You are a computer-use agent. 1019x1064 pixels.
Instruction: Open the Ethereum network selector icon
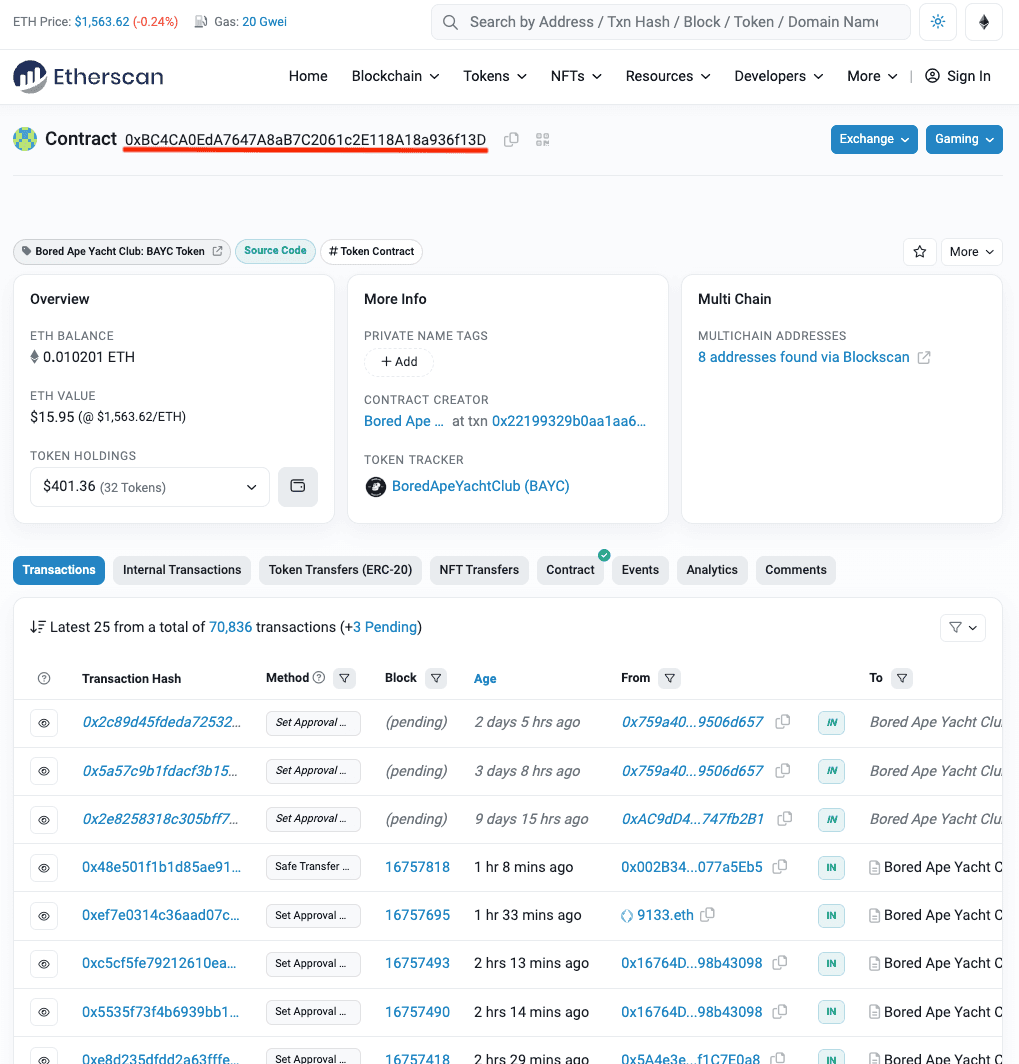(x=984, y=22)
